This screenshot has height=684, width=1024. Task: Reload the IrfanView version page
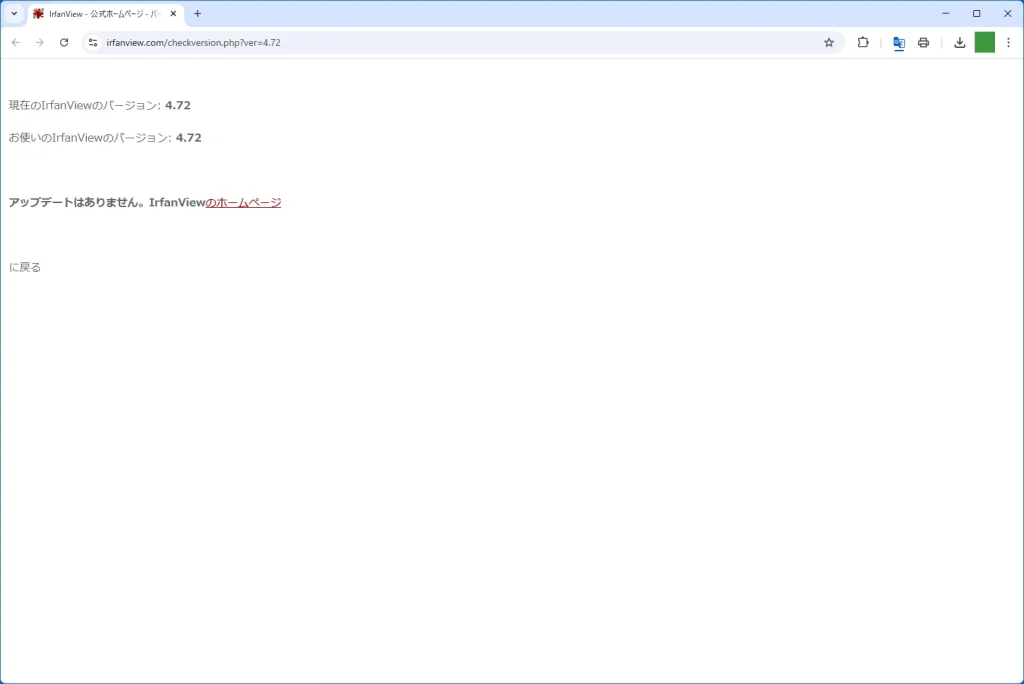pos(64,42)
